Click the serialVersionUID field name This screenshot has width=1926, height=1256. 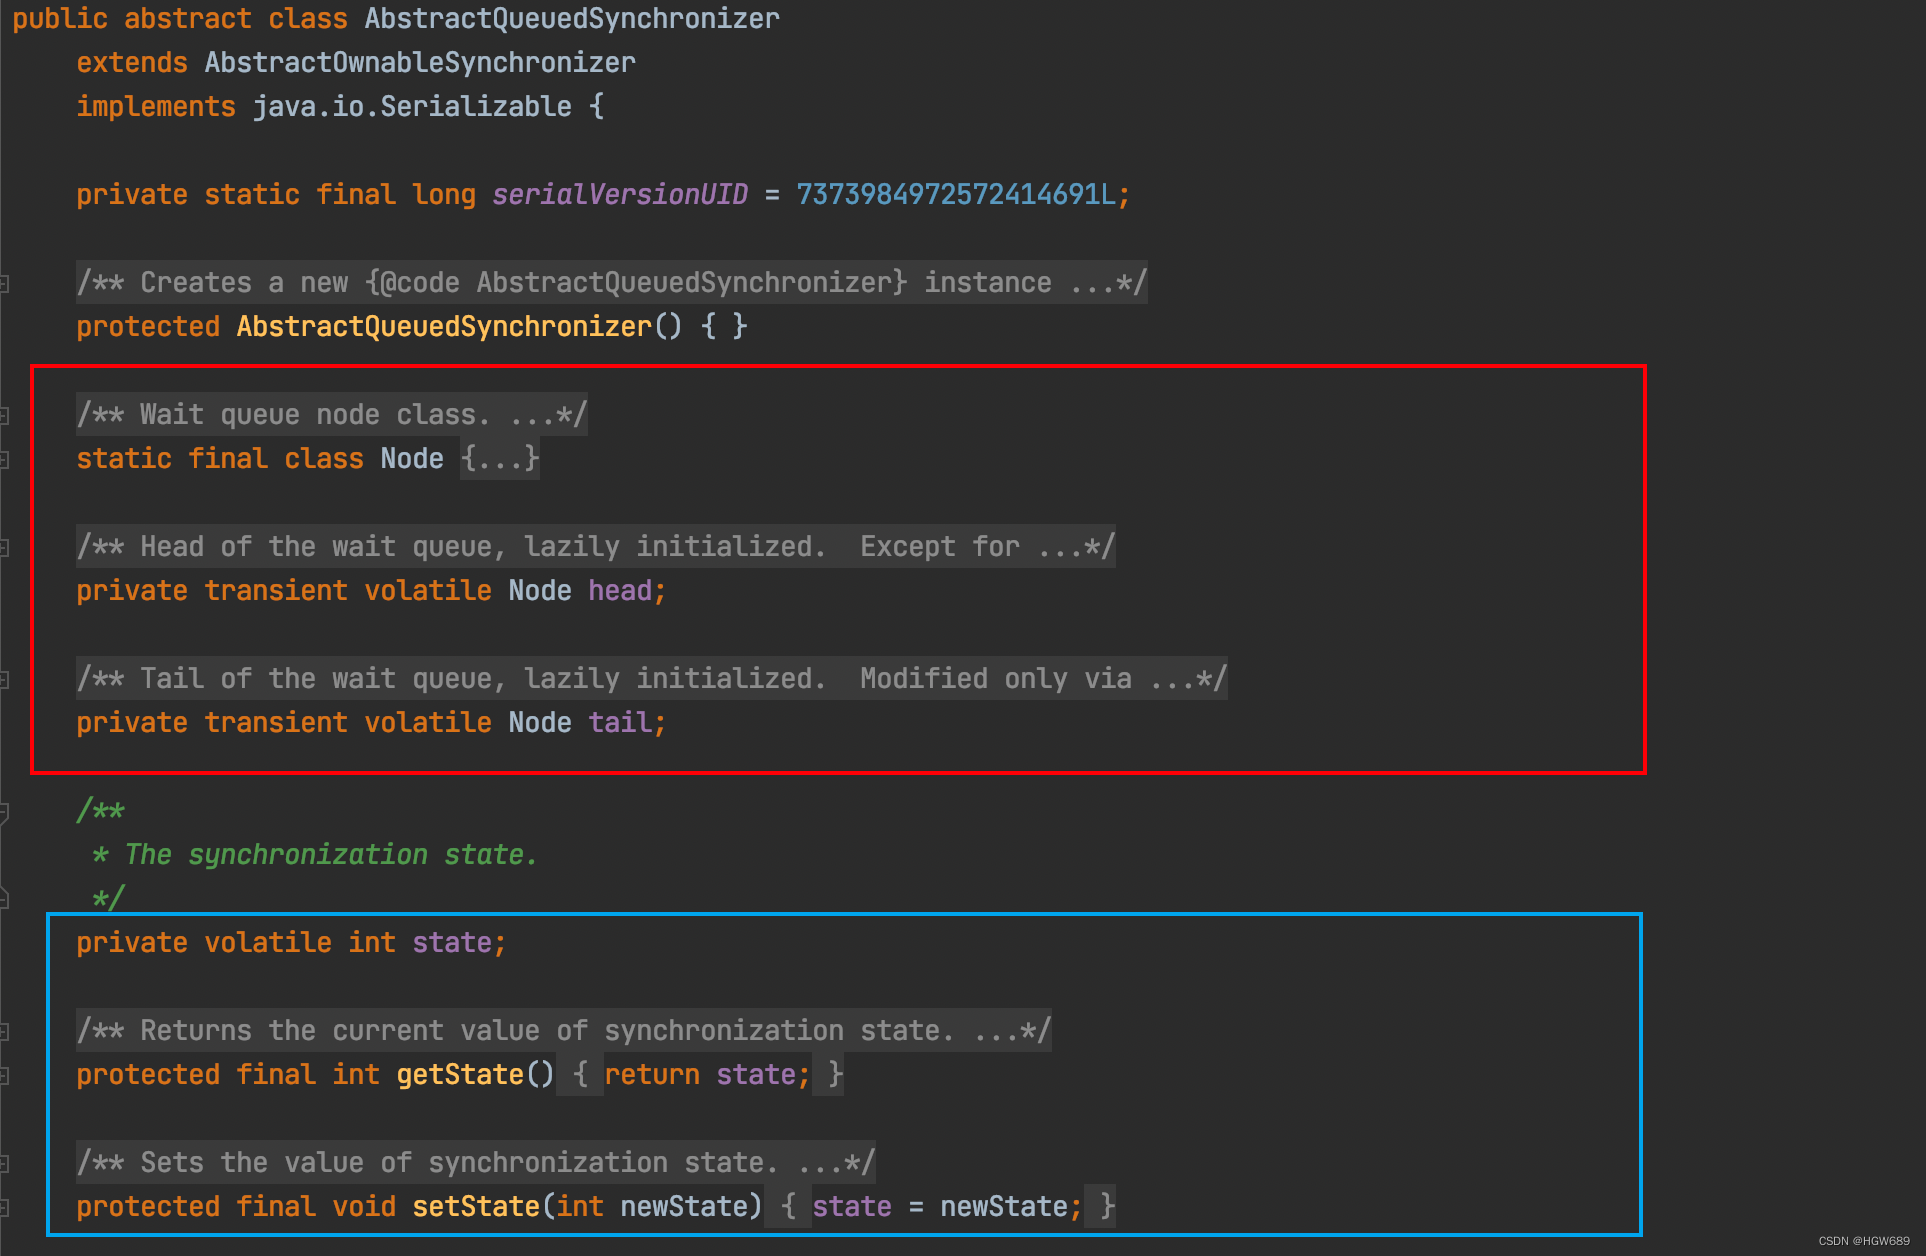(620, 195)
